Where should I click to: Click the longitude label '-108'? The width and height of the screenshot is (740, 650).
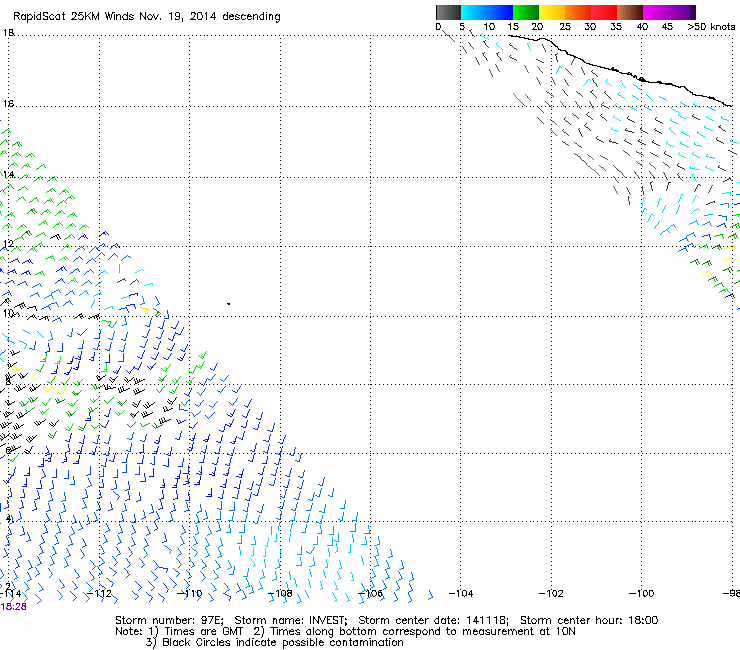click(280, 593)
